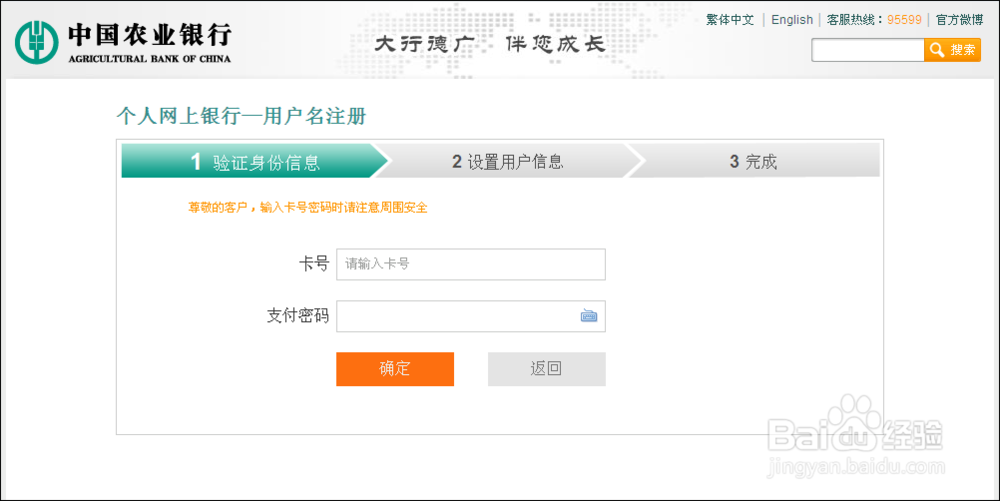Switch language to 繁体中文
This screenshot has height=501, width=1000.
[730, 20]
